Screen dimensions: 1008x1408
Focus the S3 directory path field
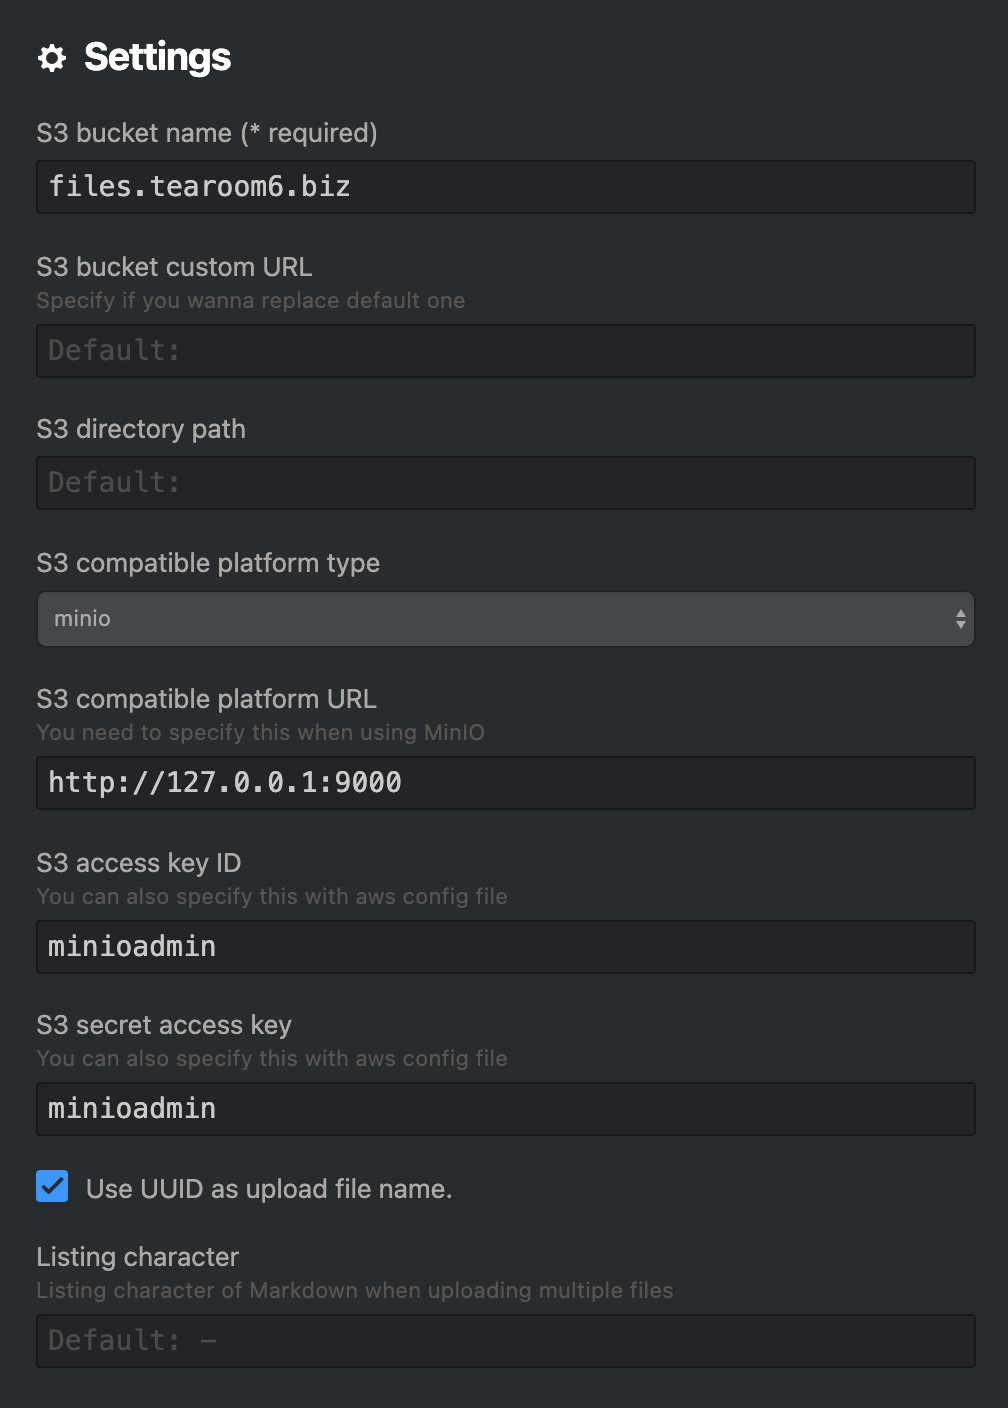(506, 483)
